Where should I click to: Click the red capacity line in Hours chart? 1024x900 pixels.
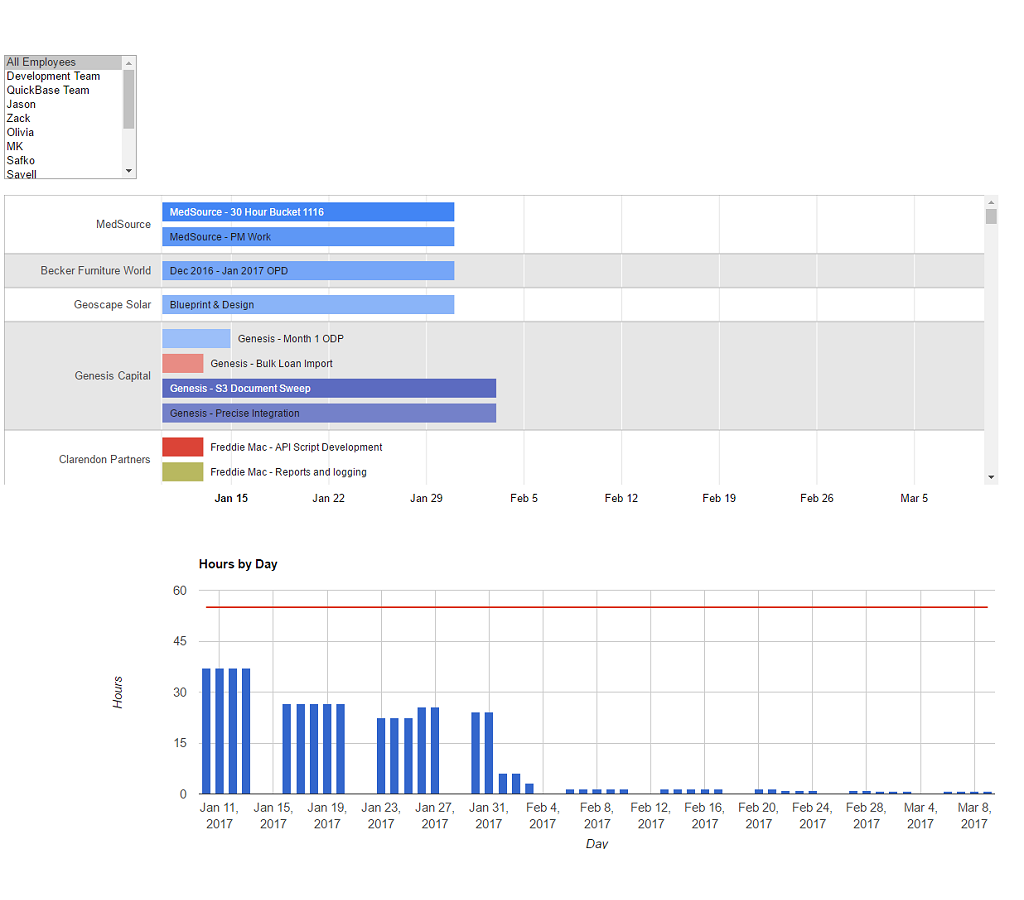[597, 607]
